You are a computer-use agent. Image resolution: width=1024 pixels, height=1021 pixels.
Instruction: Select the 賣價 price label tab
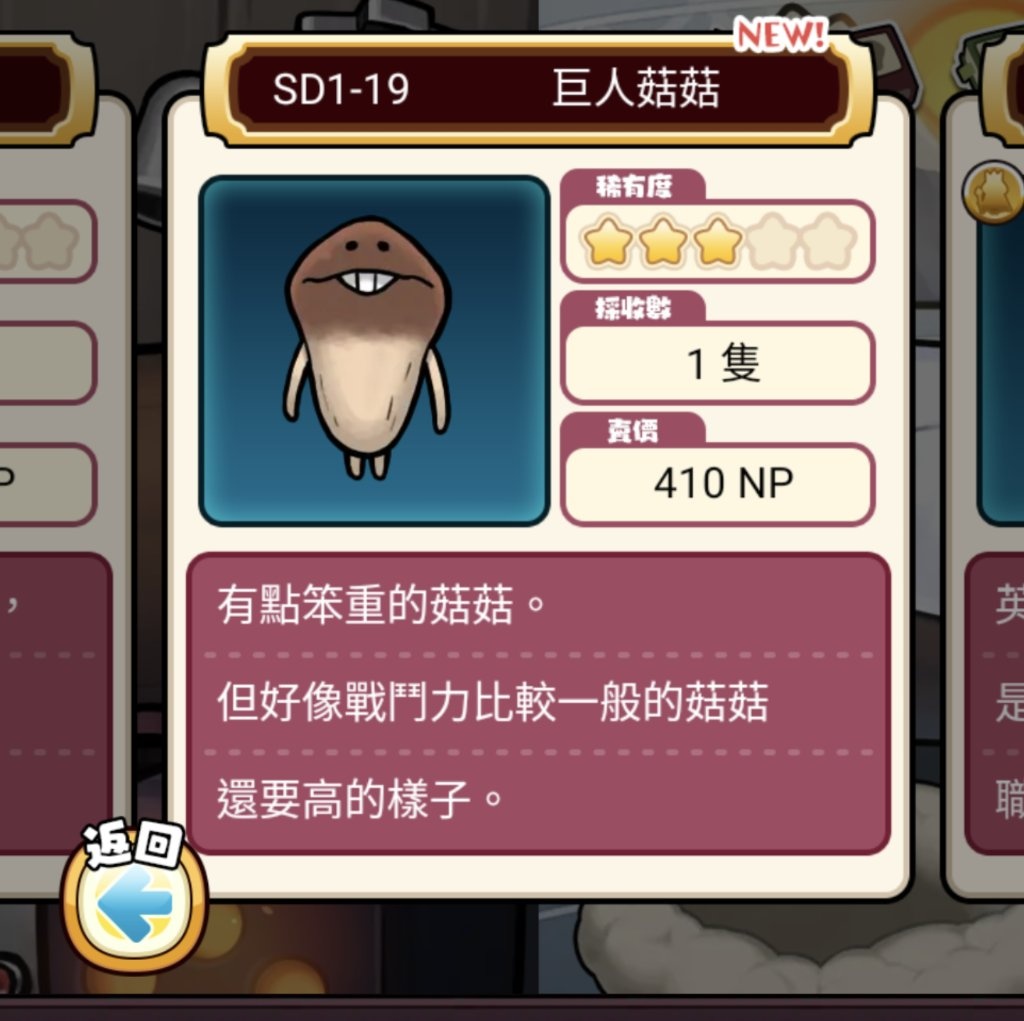[x=633, y=430]
